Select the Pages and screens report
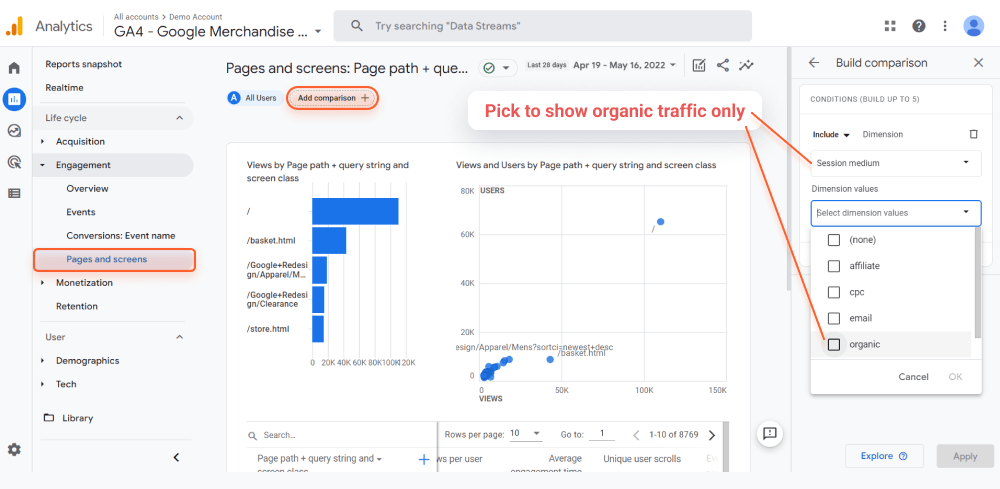The image size is (1000, 489). (114, 259)
